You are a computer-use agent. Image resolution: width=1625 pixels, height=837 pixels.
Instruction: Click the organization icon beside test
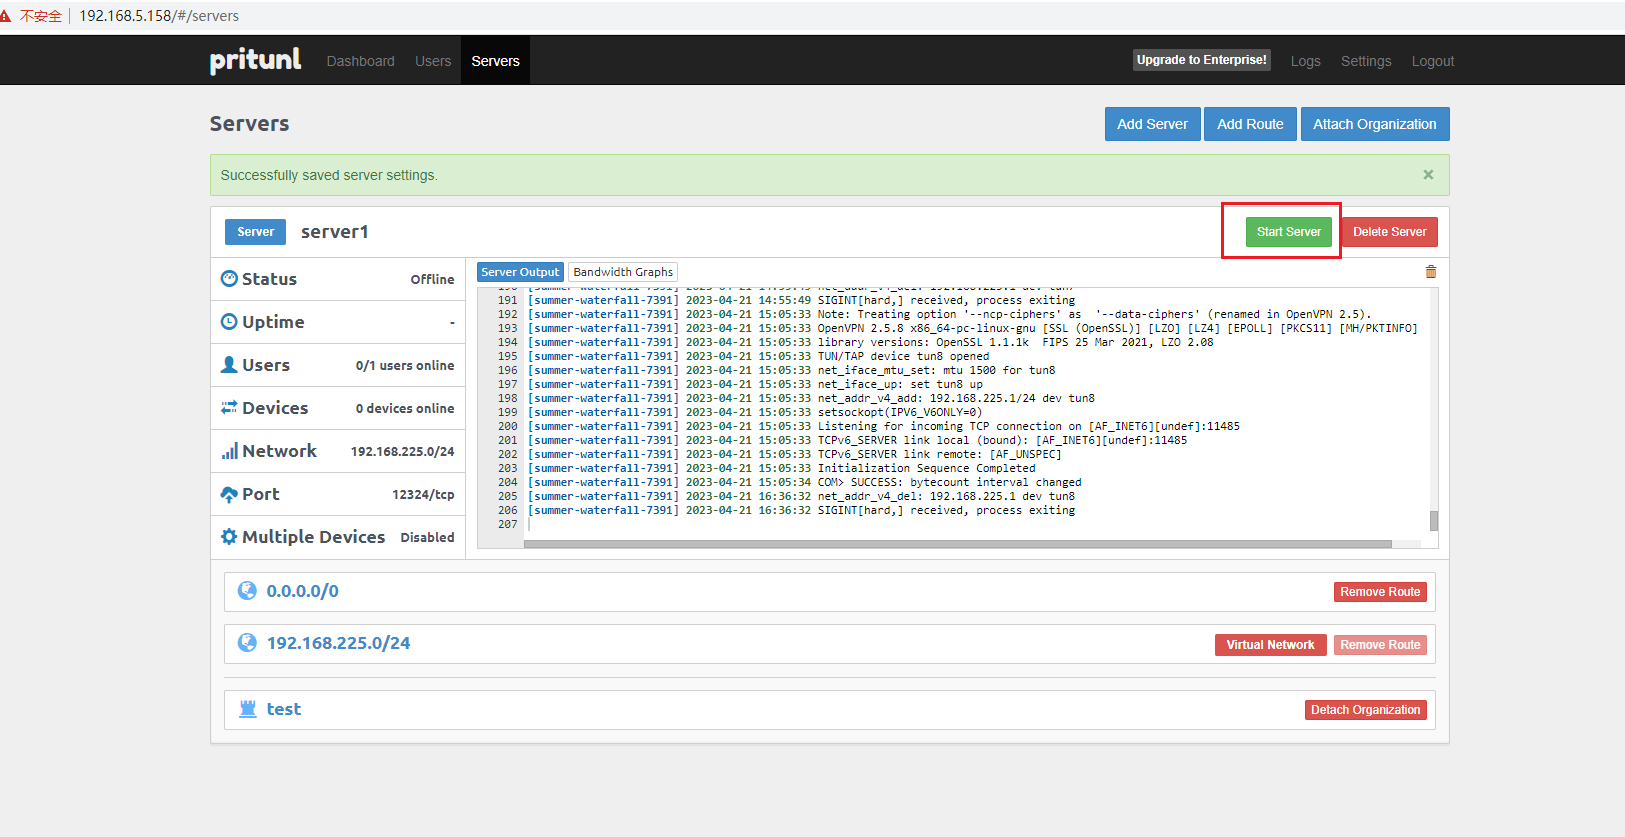point(248,709)
